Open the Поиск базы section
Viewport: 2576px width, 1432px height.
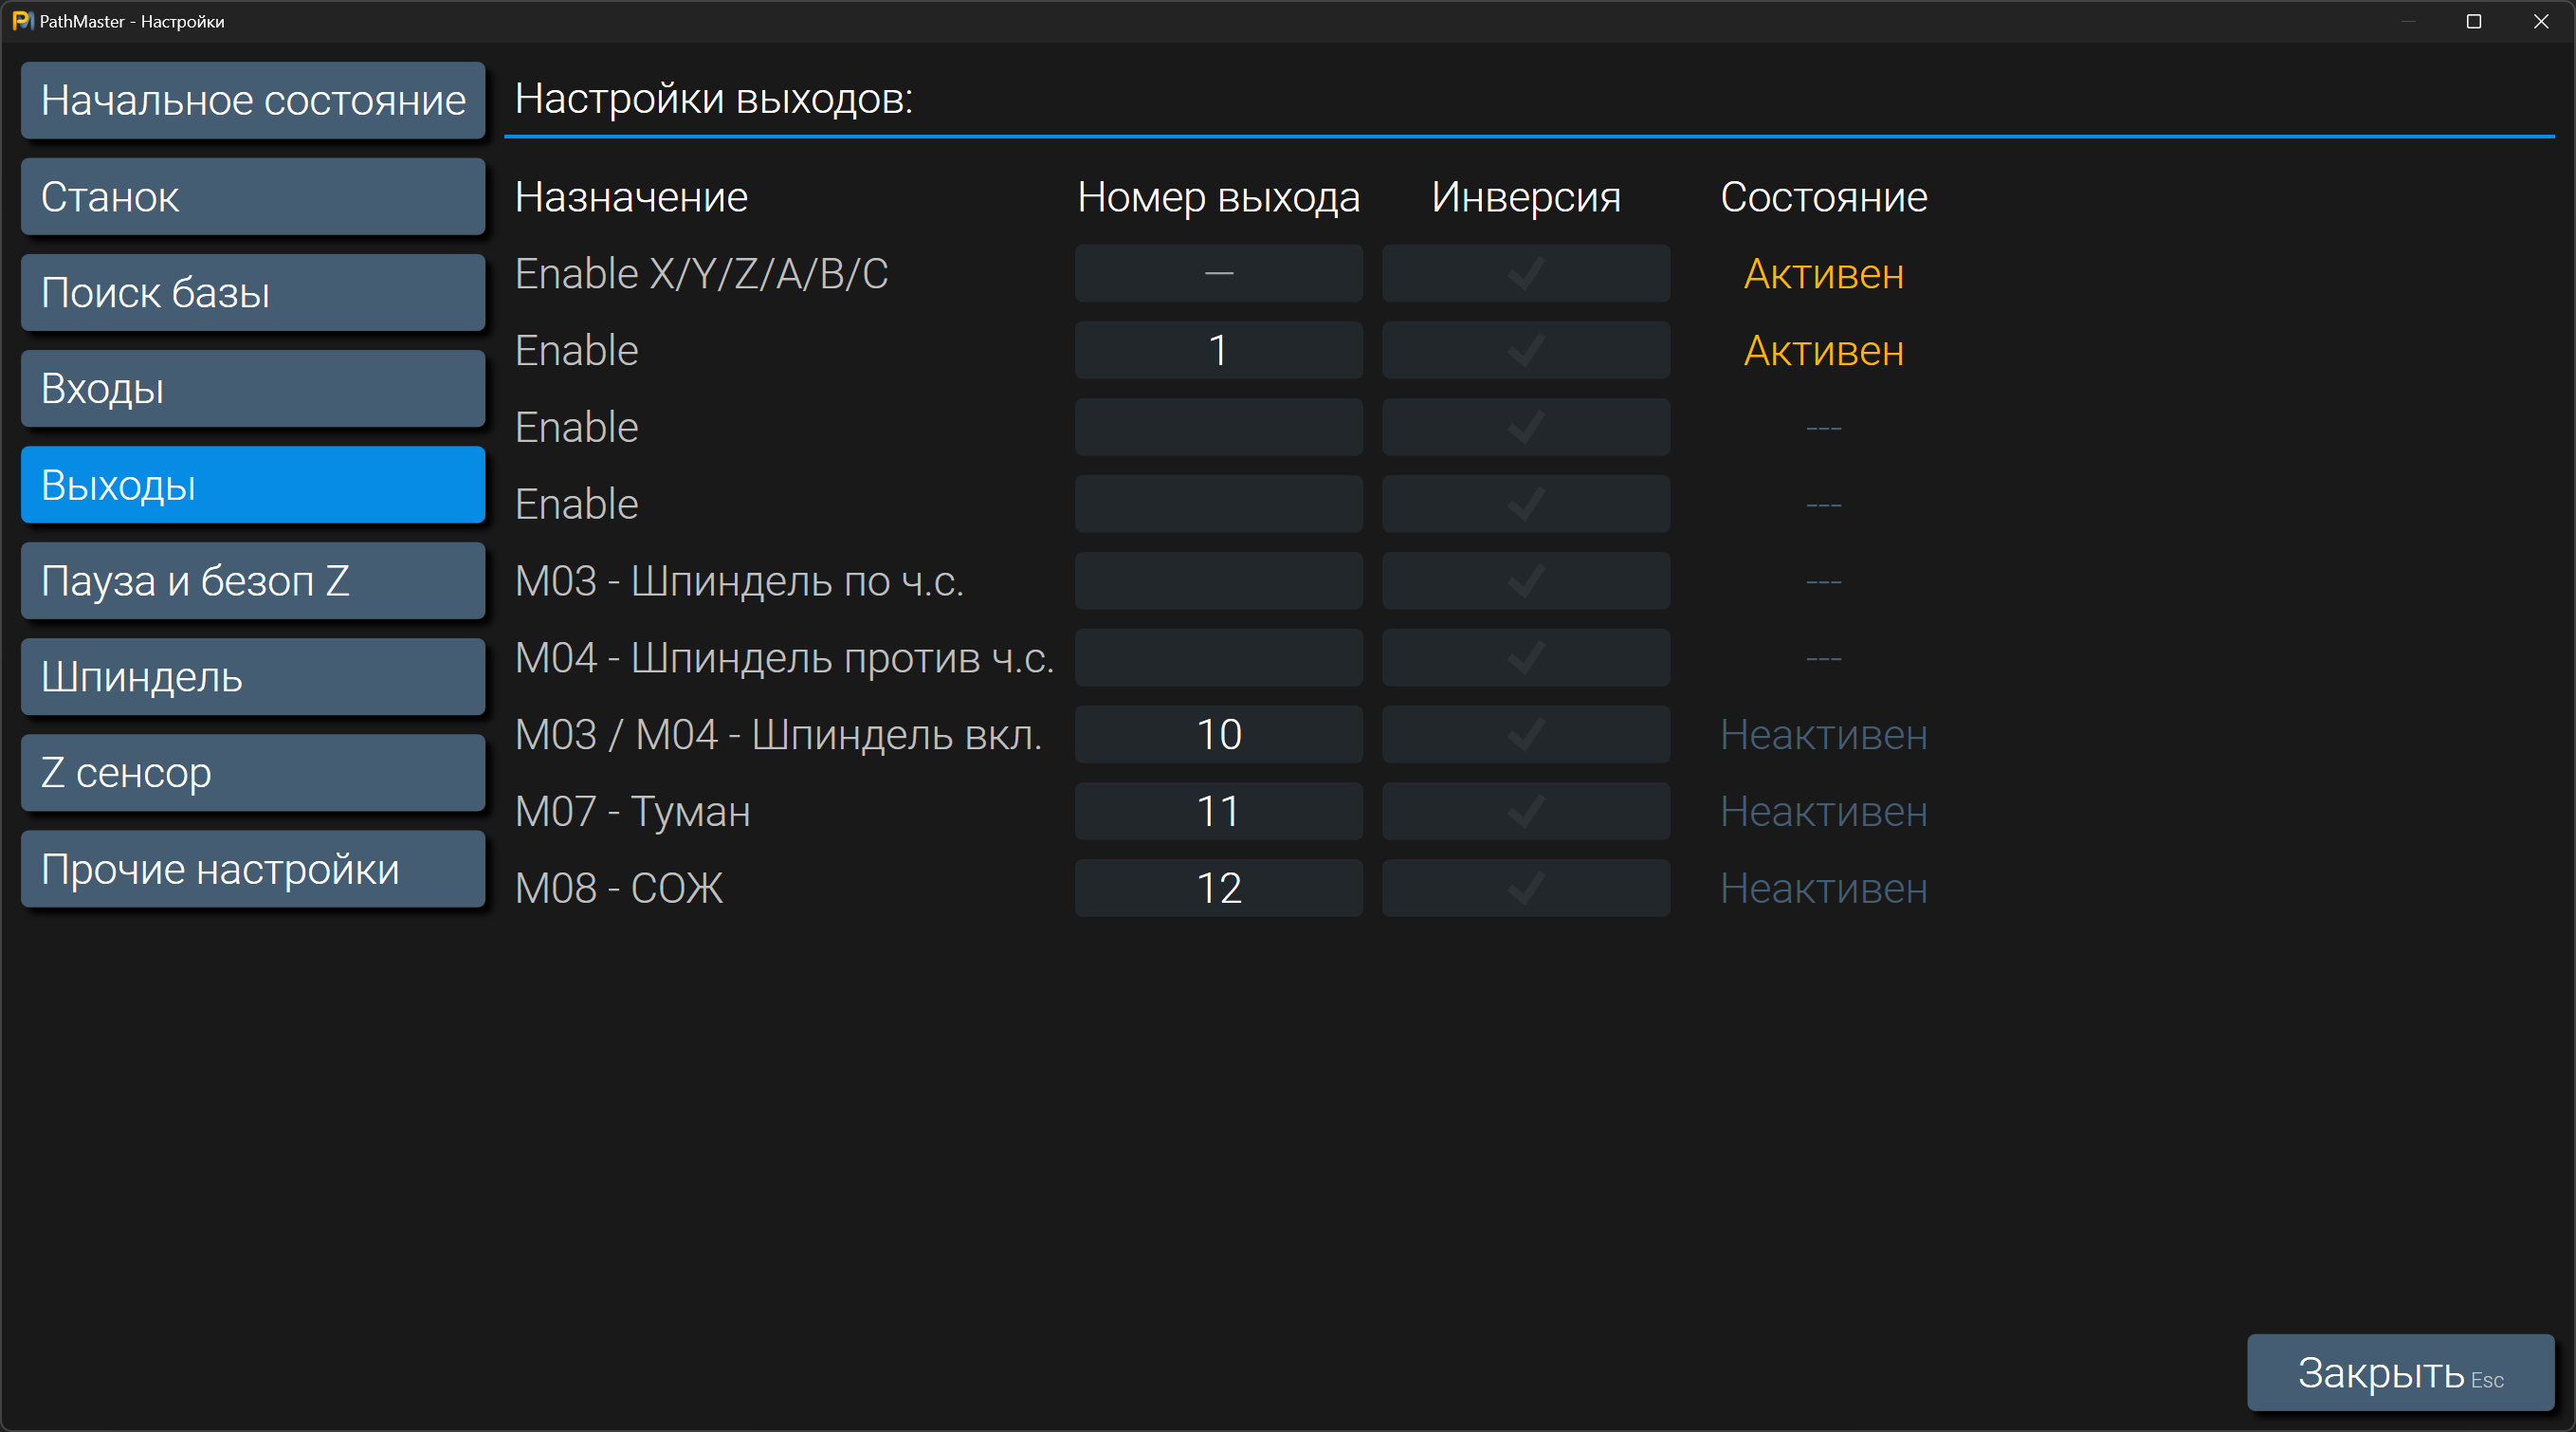point(253,293)
